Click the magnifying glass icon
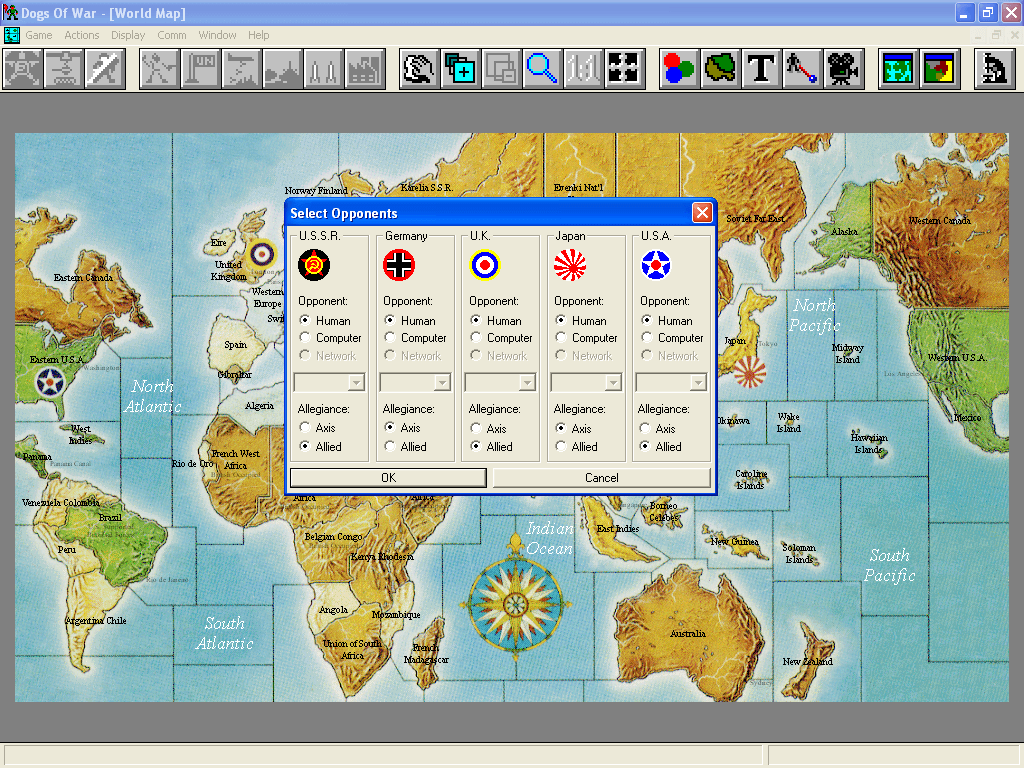The width and height of the screenshot is (1024, 768). click(x=542, y=69)
